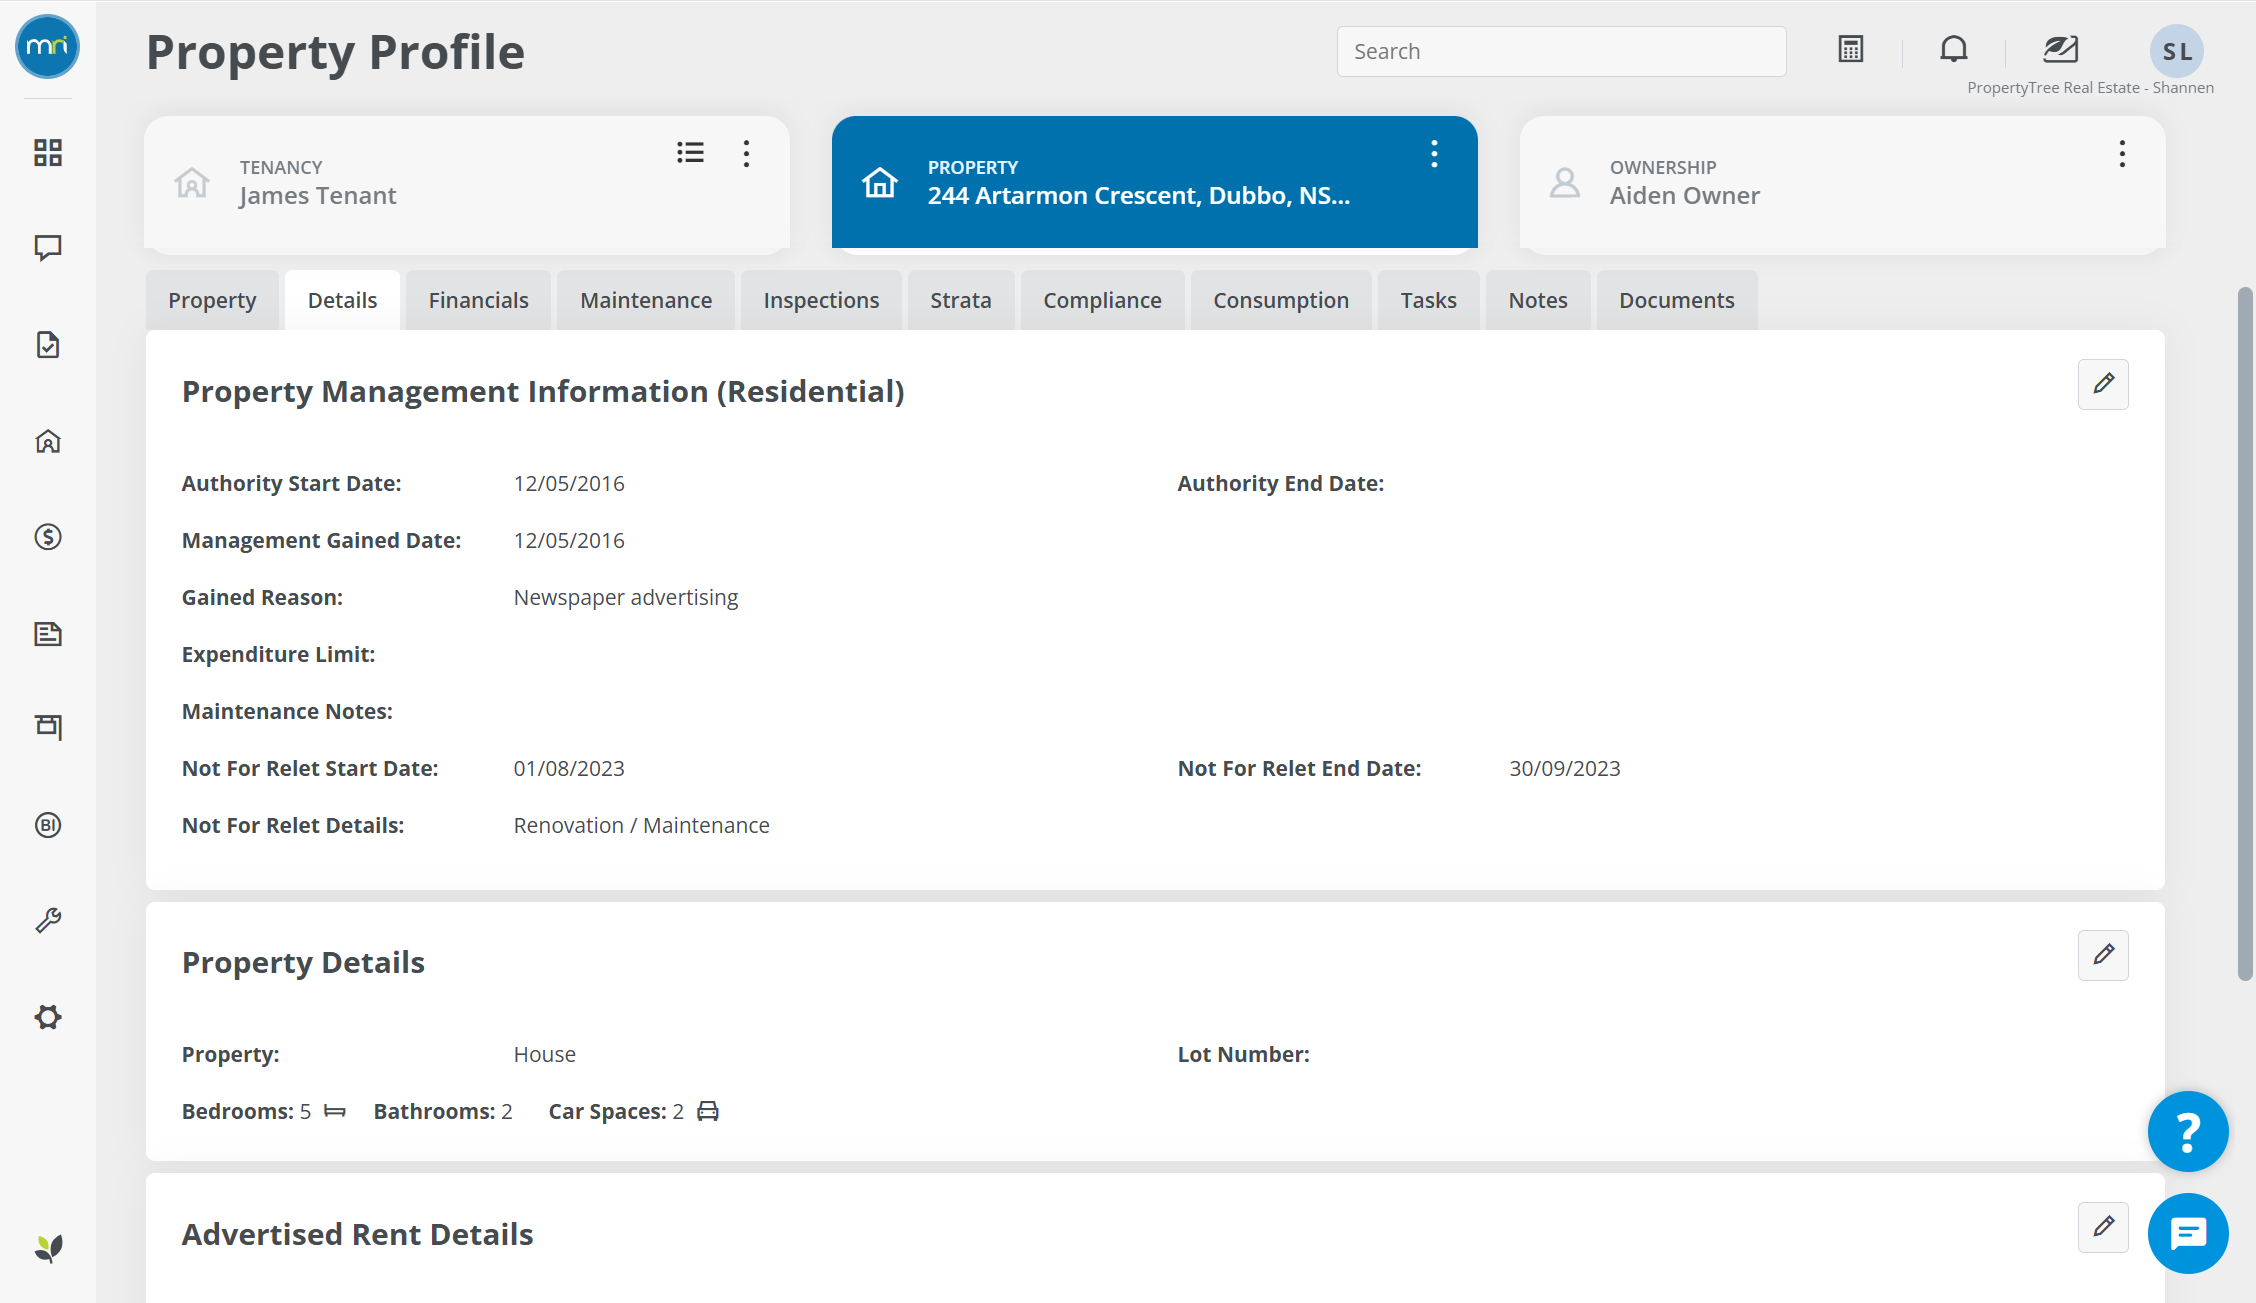This screenshot has width=2256, height=1303.
Task: Click the MRI logo in the sidebar
Action: point(47,47)
